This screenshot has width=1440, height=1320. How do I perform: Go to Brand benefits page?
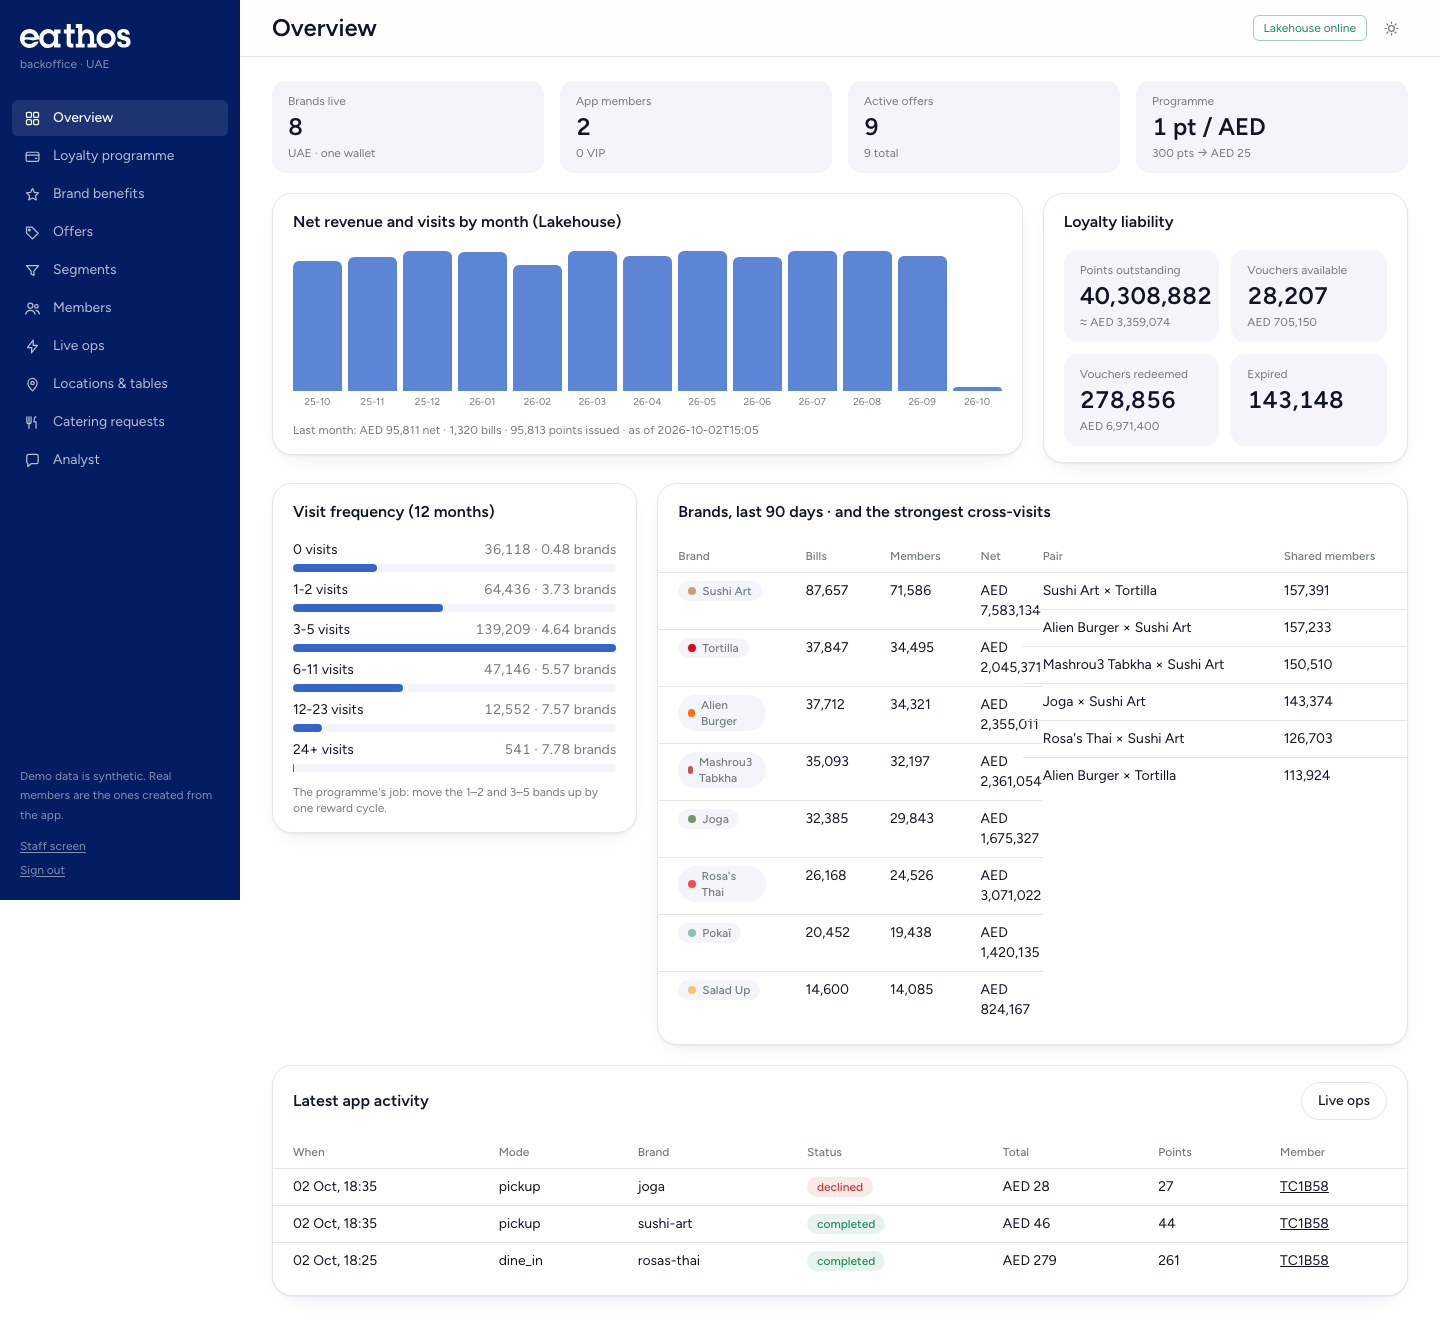(x=120, y=194)
